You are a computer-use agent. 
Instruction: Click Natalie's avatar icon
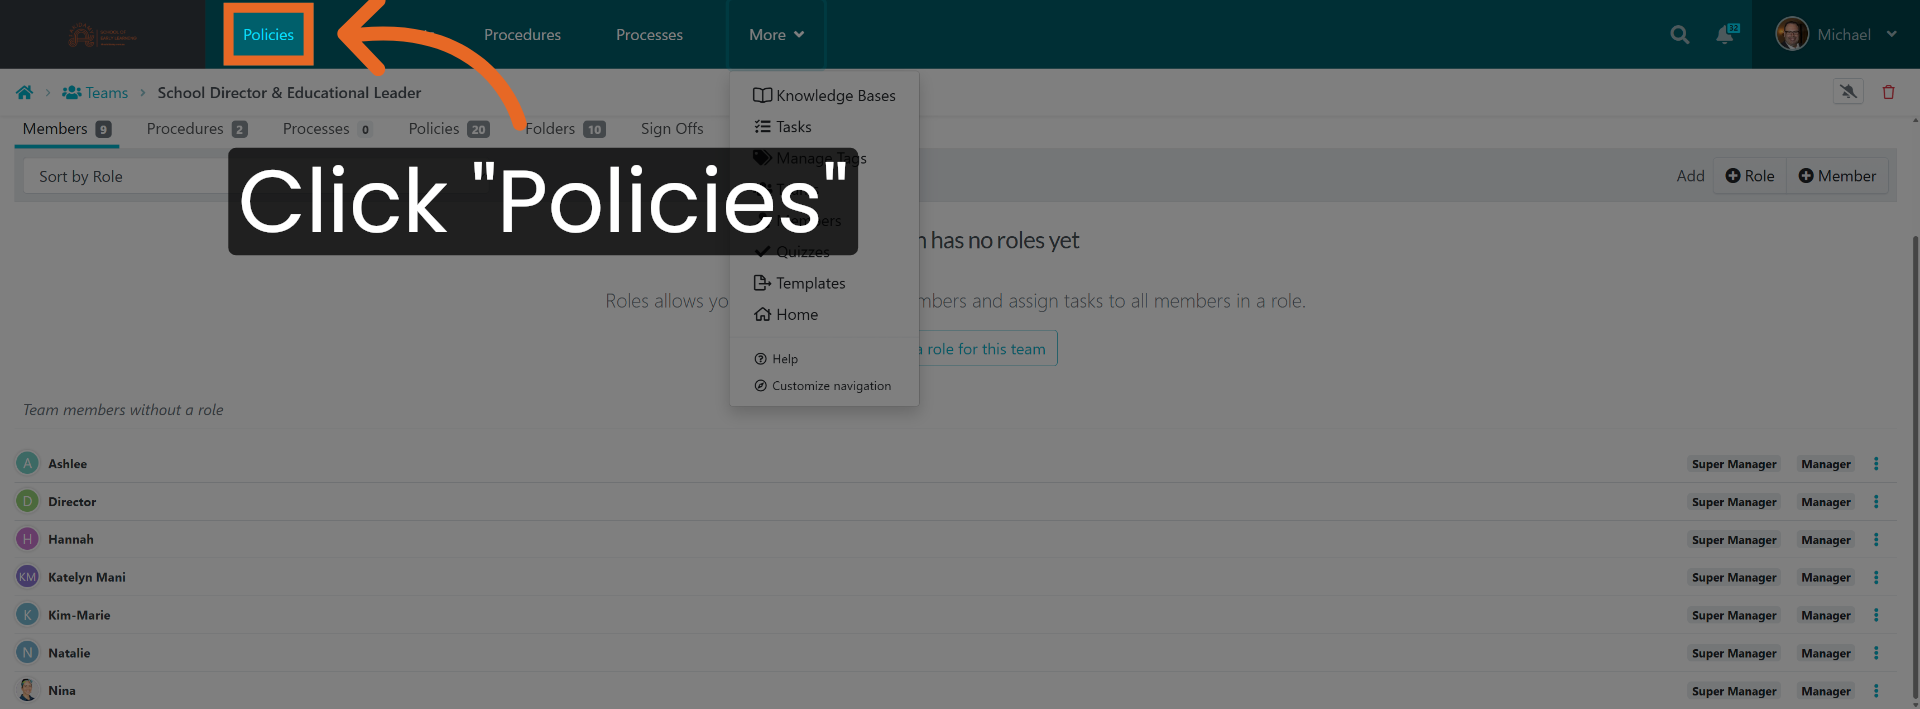click(27, 652)
